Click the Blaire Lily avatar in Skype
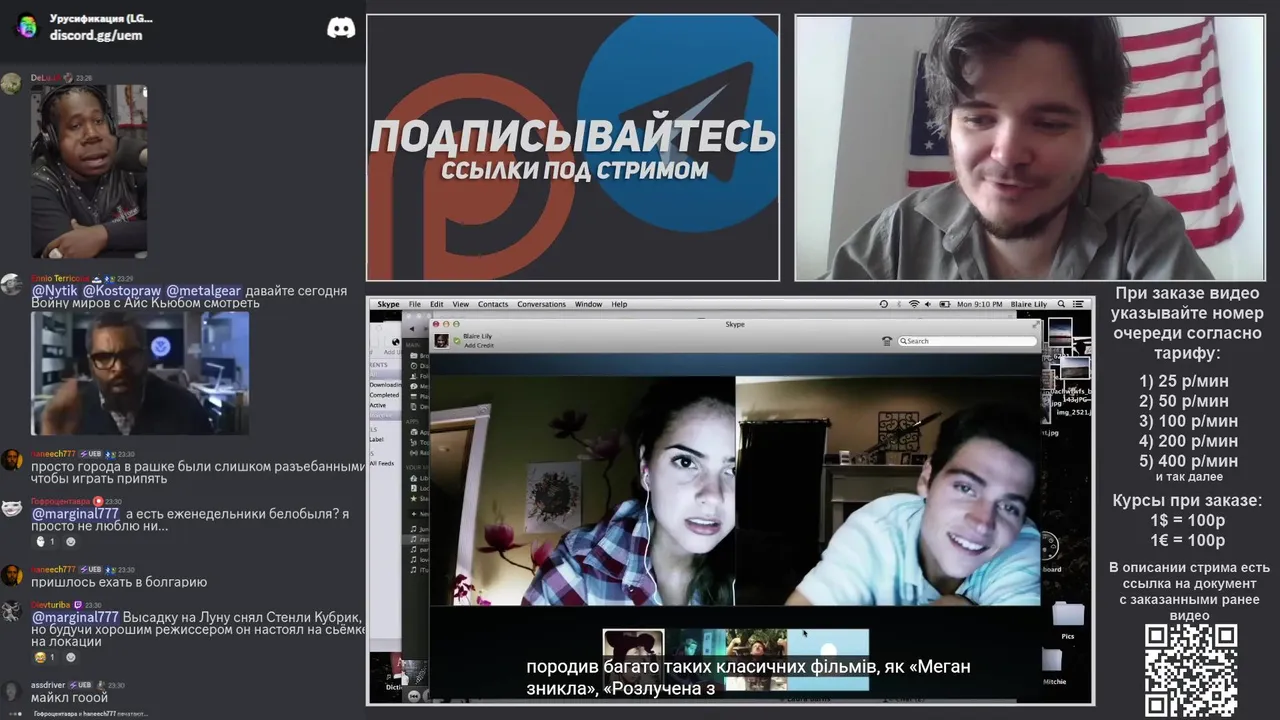The height and width of the screenshot is (720, 1280). pyautogui.click(x=441, y=340)
